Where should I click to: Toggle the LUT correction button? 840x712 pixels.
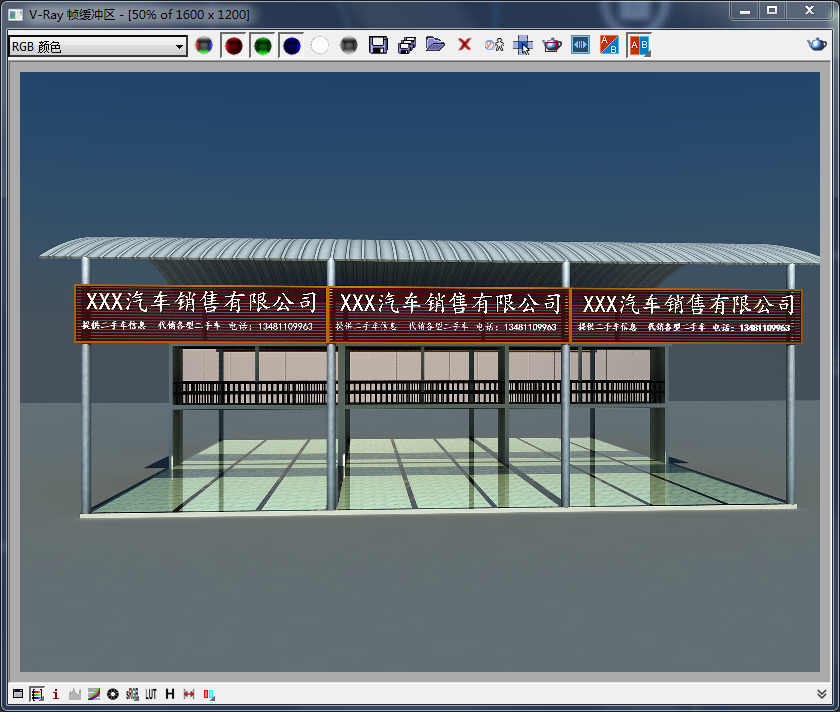(151, 694)
